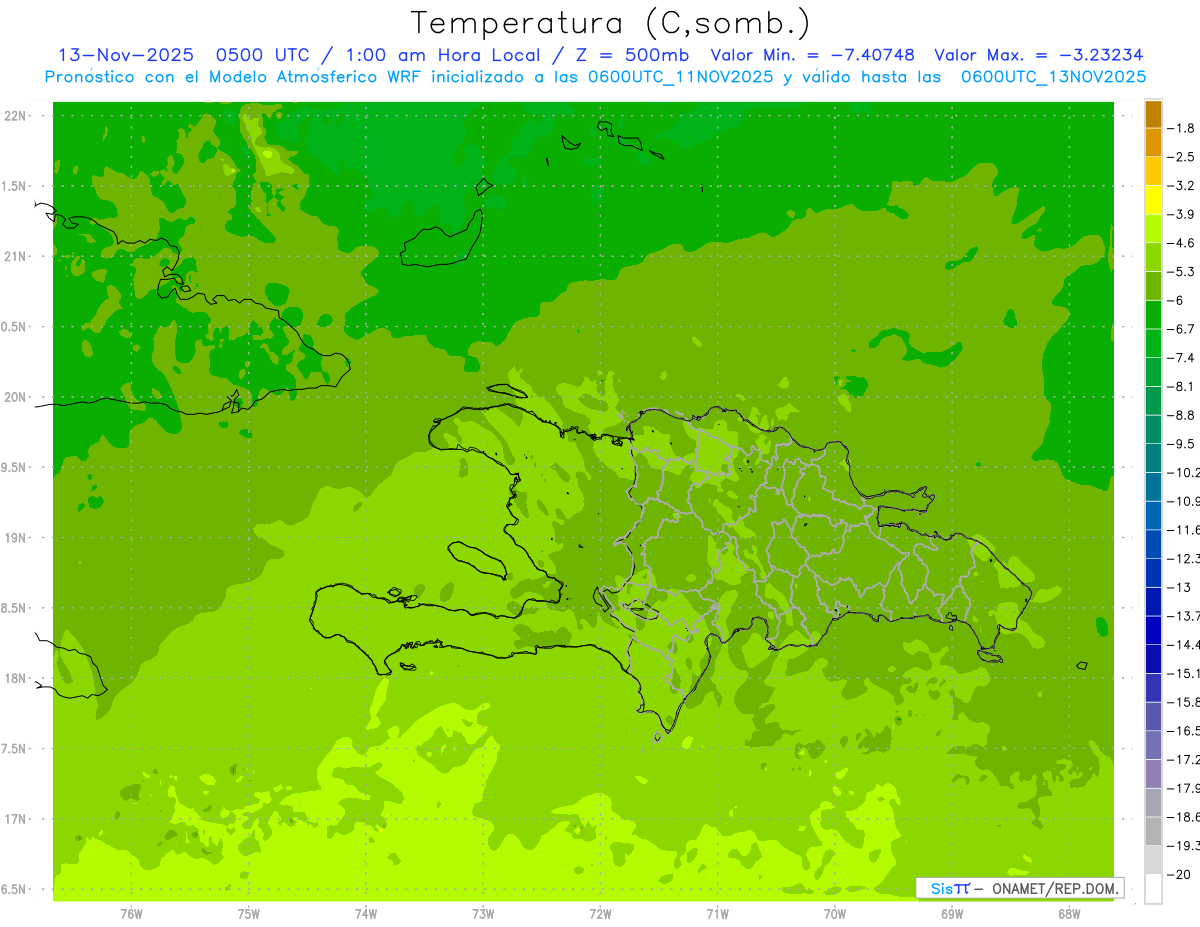
Task: Pick the teal swatch between -9.5 and -10.2
Action: click(1153, 458)
